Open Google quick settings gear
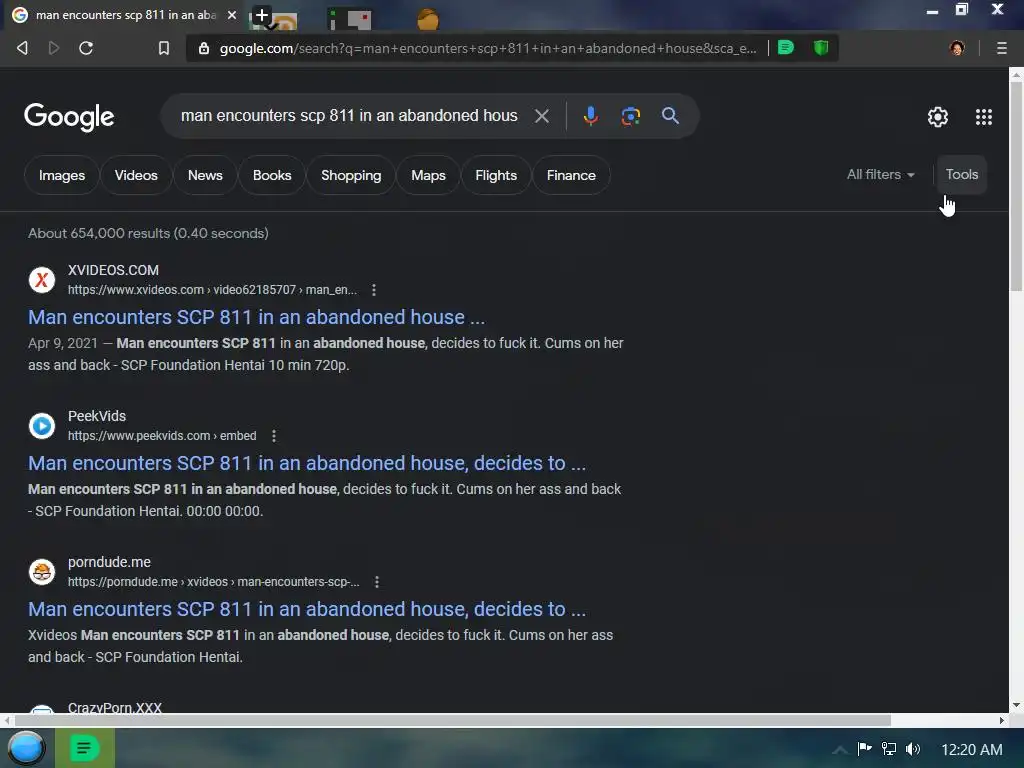Screen dimensions: 1024x768 [x=938, y=117]
